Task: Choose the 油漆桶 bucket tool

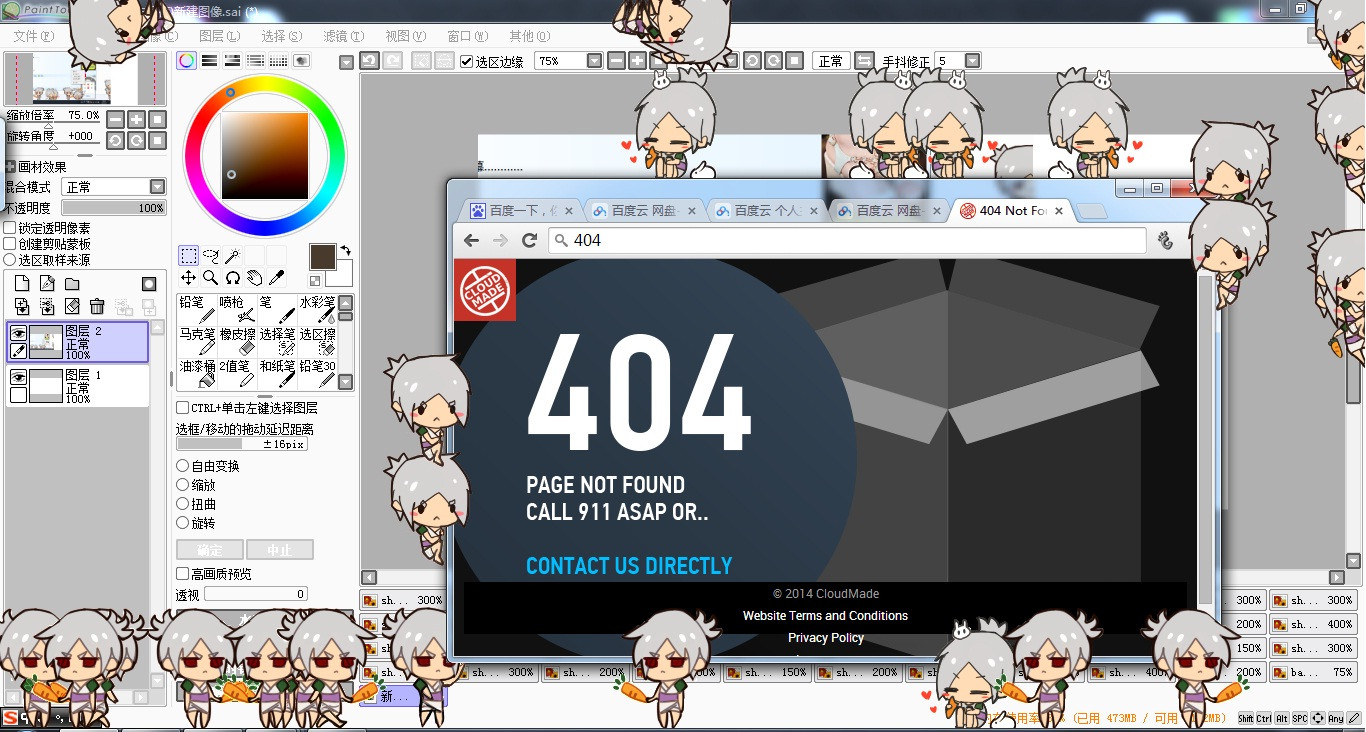Action: click(197, 373)
